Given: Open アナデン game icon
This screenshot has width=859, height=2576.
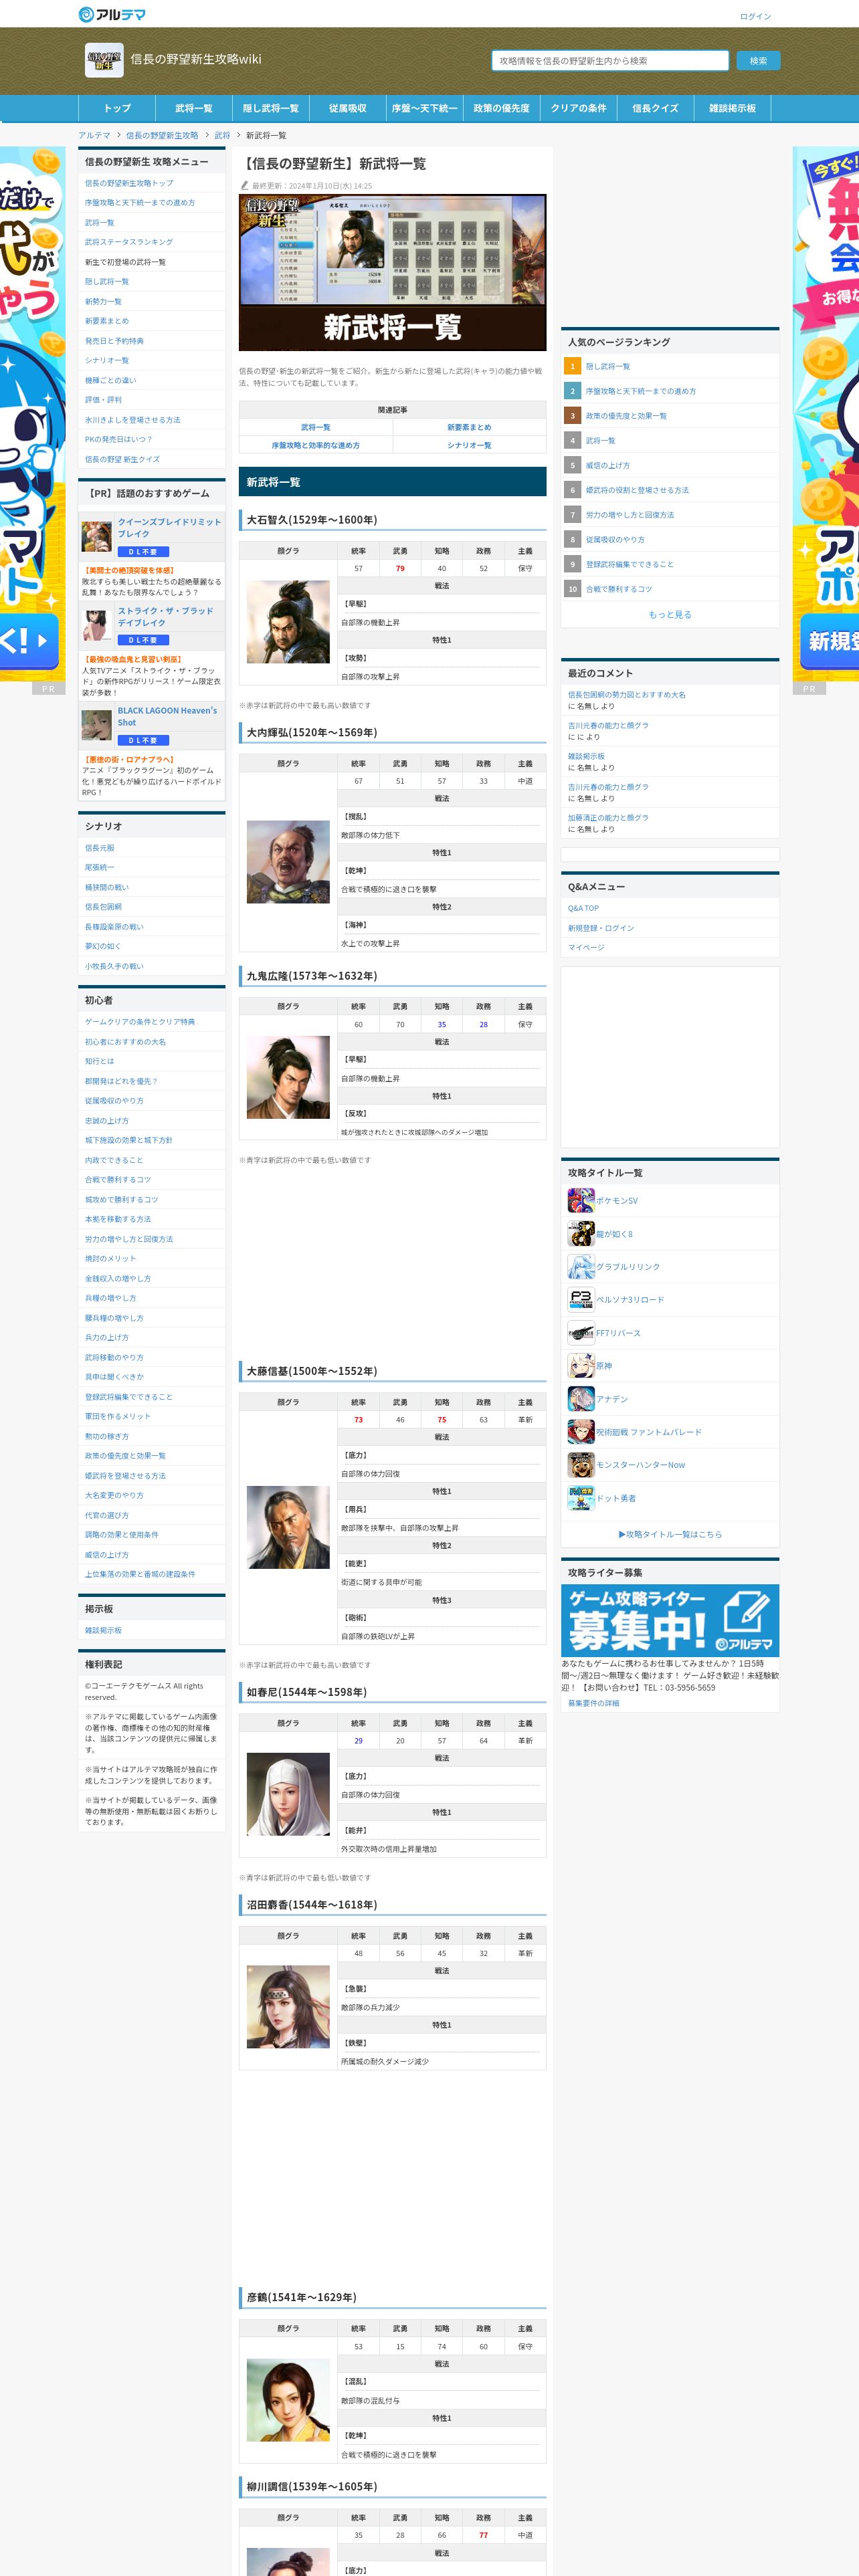Looking at the screenshot, I should click(x=581, y=1398).
